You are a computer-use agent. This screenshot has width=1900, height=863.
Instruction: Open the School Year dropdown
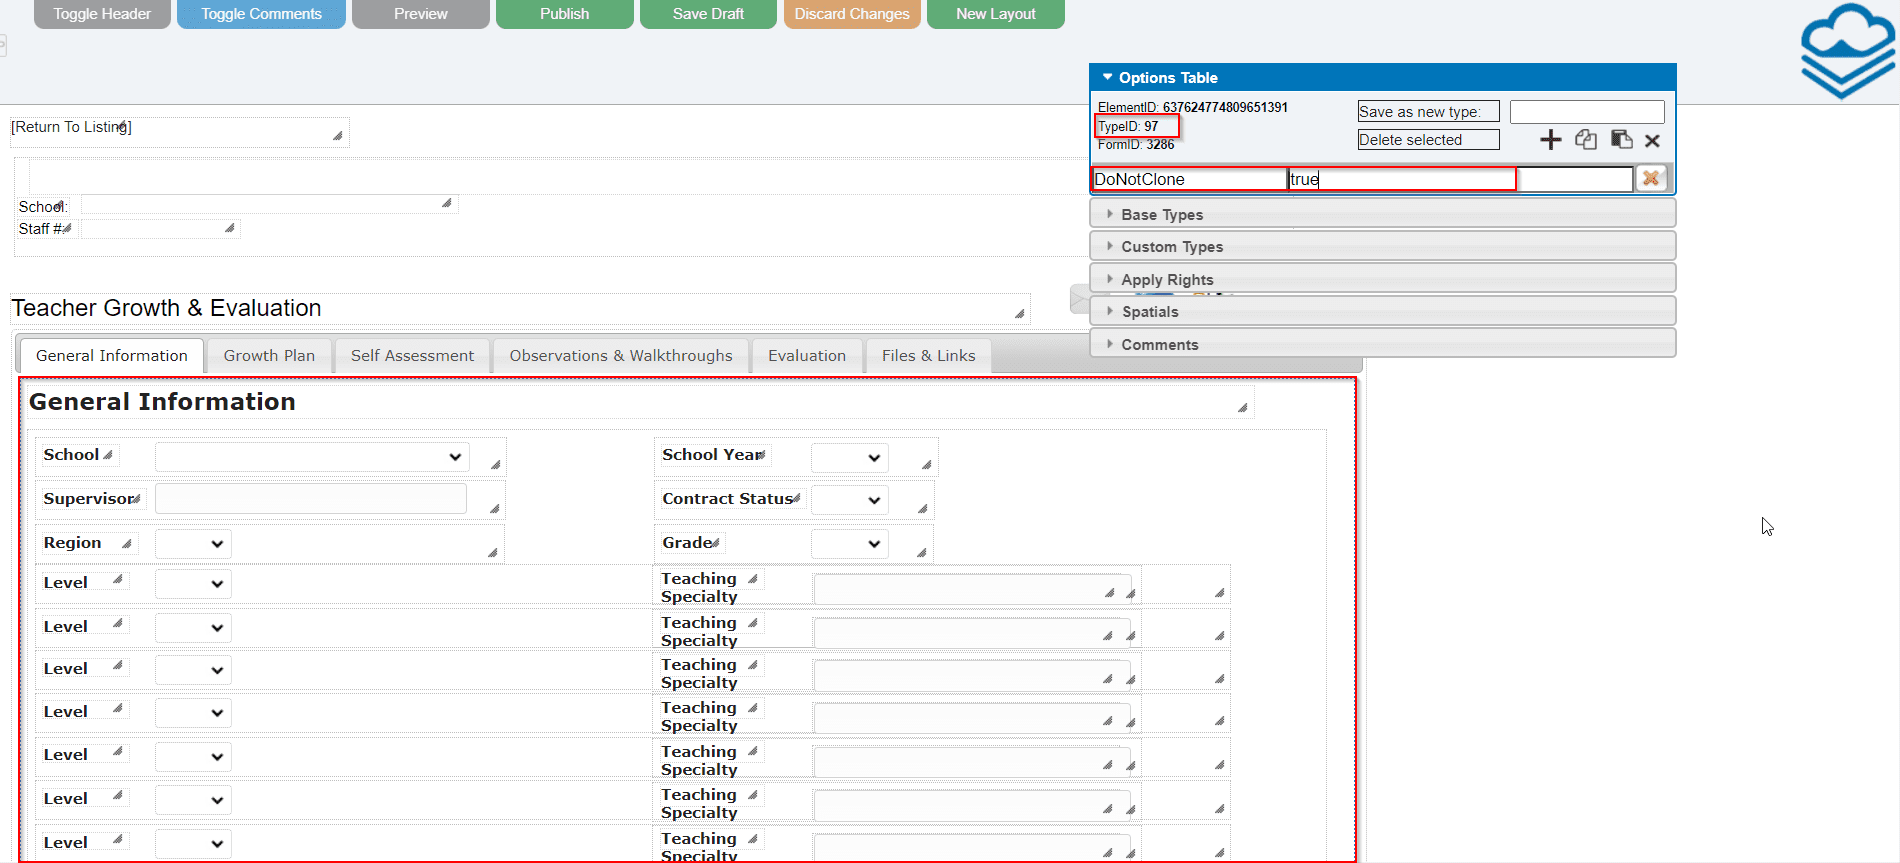pos(849,457)
